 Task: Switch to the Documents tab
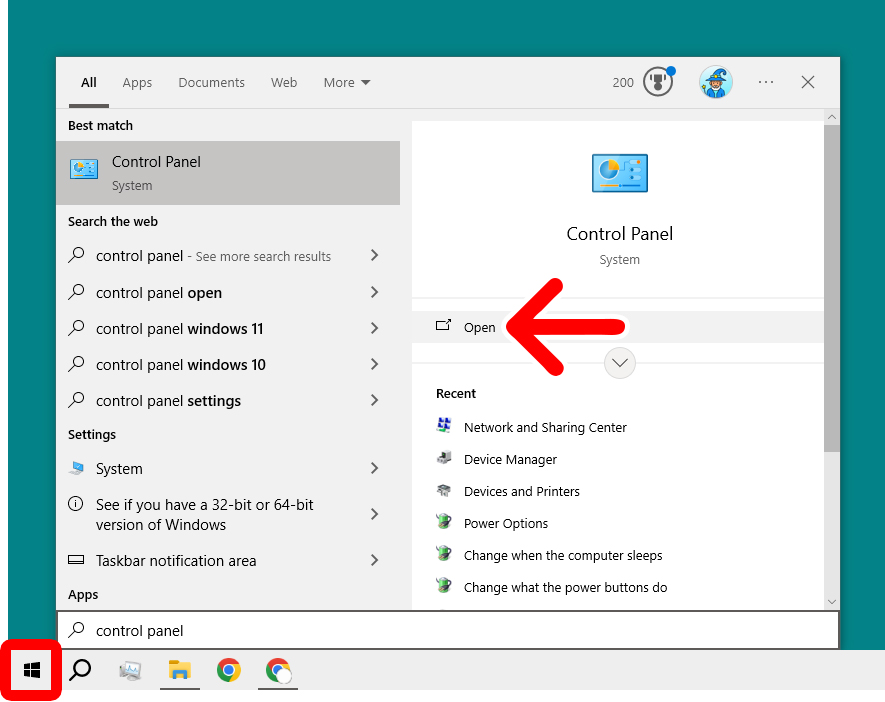[211, 83]
